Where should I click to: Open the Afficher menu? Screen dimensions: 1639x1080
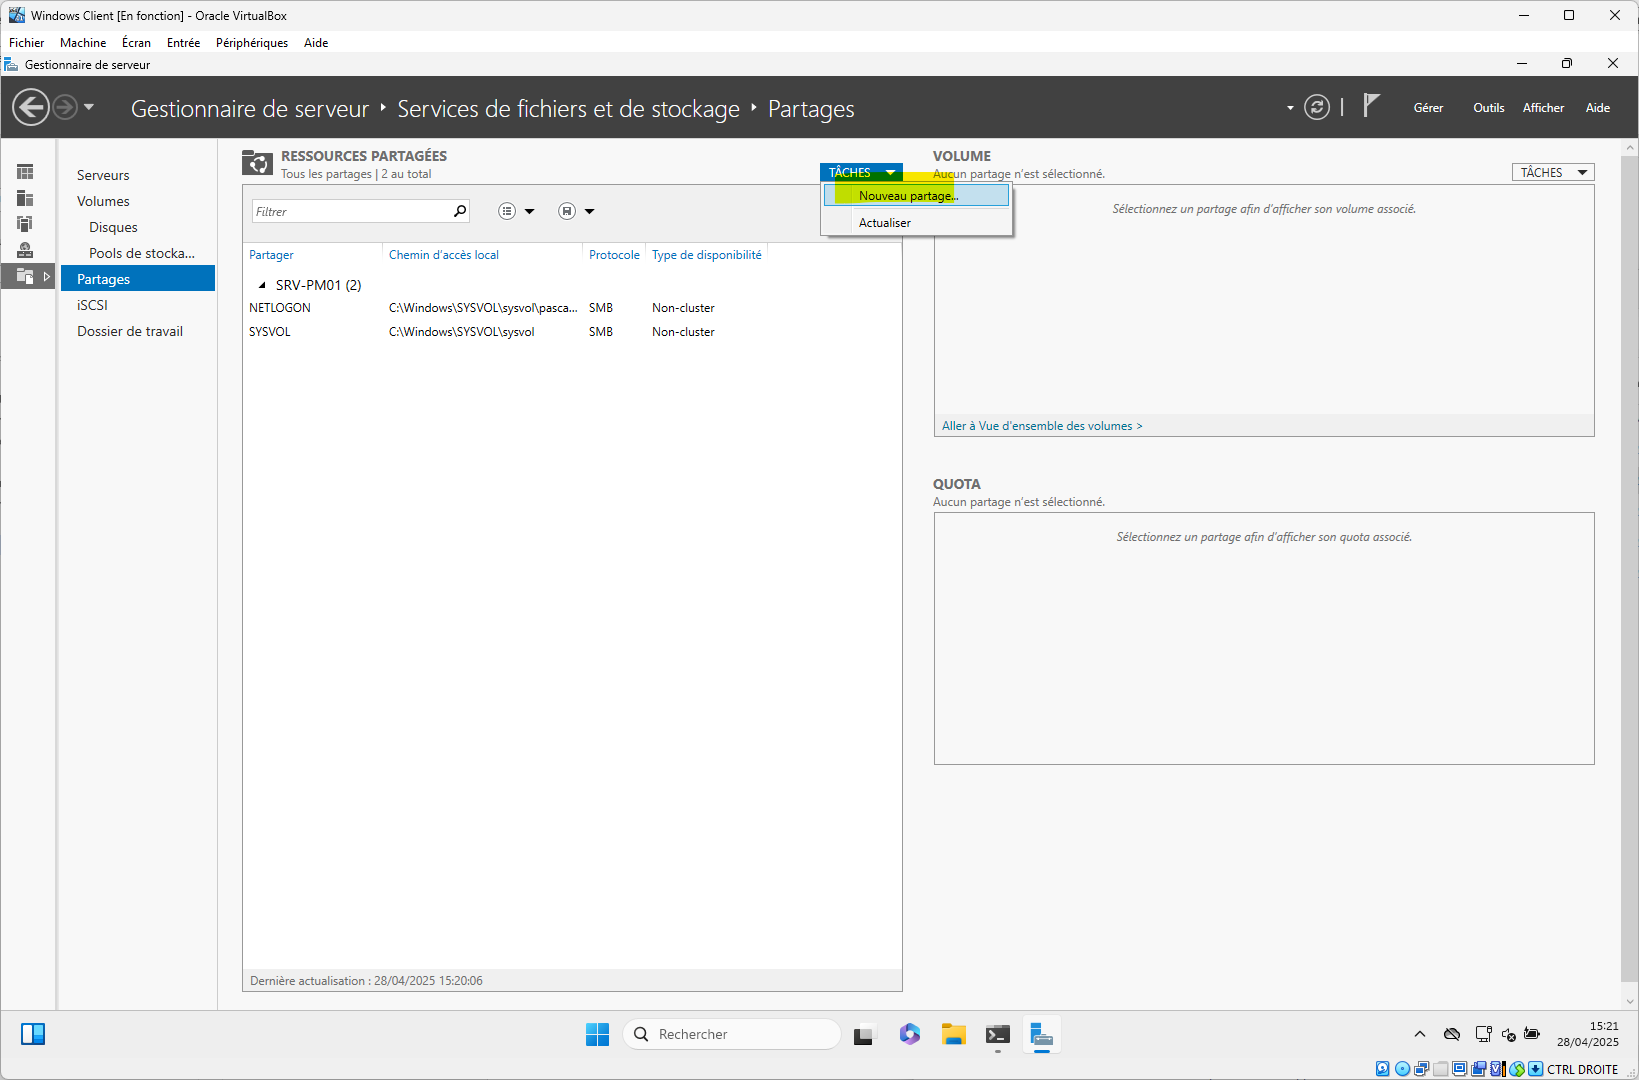[x=1543, y=108]
